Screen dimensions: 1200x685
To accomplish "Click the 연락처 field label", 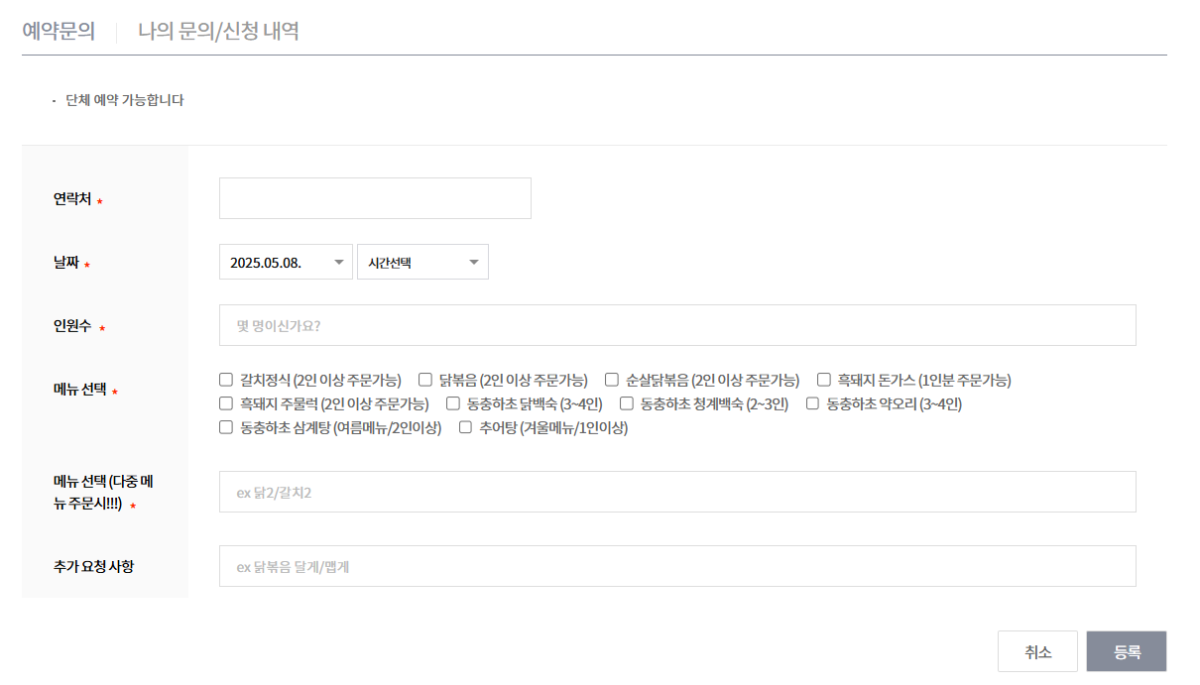I will click(x=73, y=199).
